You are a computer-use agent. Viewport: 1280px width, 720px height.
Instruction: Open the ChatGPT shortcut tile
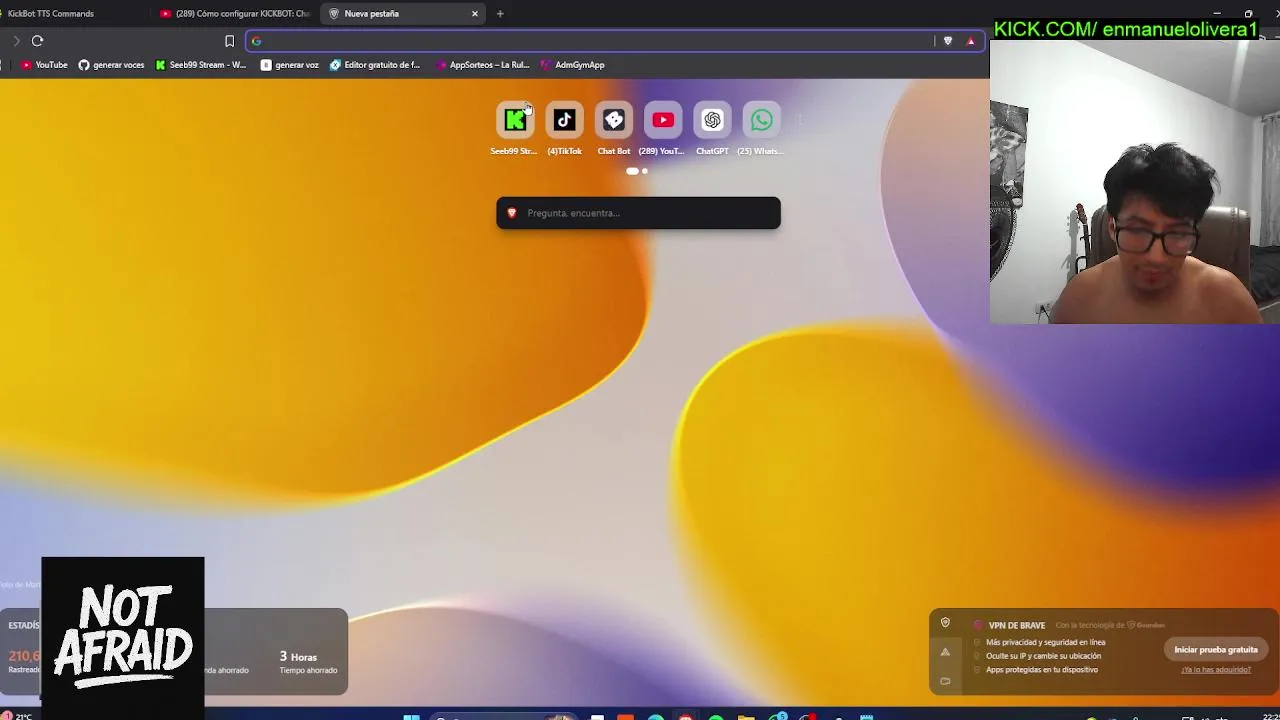click(x=712, y=121)
